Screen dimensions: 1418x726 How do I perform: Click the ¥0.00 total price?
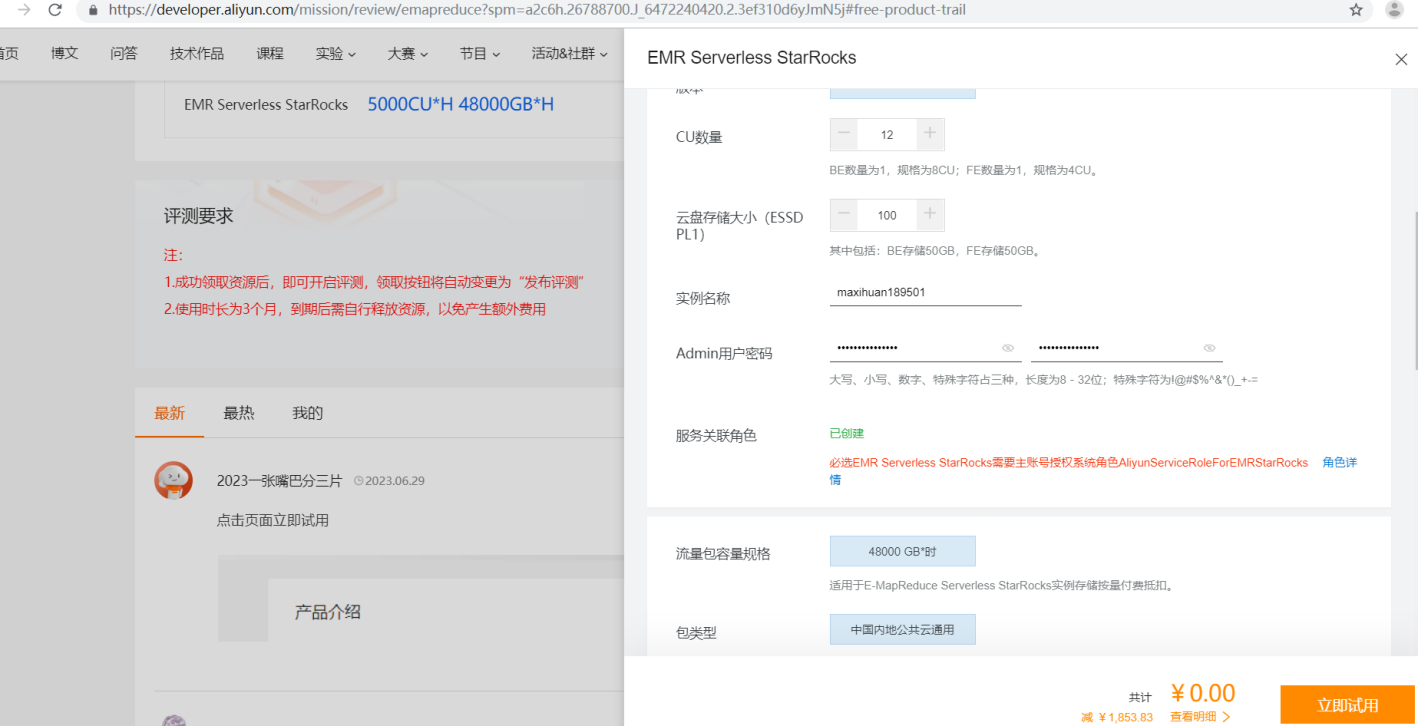1203,693
